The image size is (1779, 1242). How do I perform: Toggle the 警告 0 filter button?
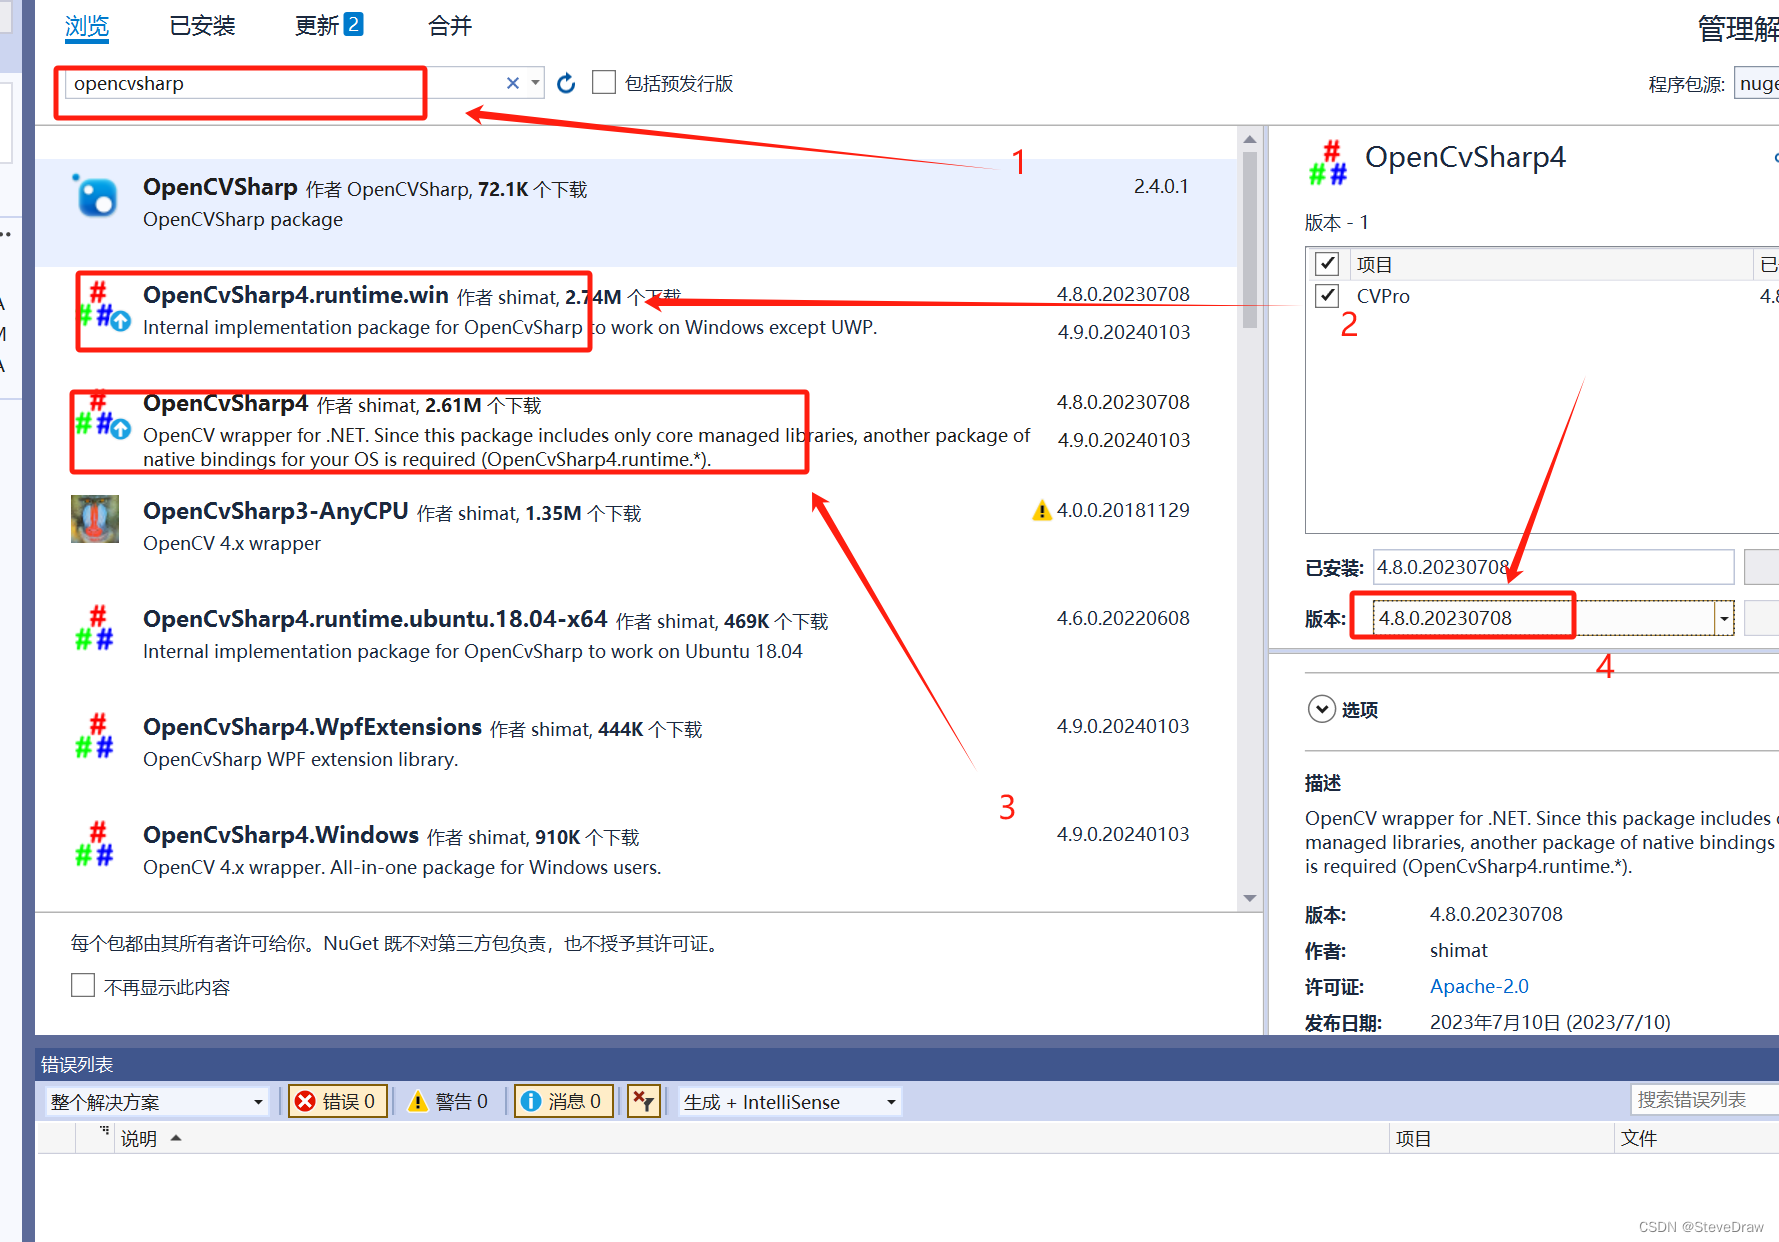click(448, 1102)
